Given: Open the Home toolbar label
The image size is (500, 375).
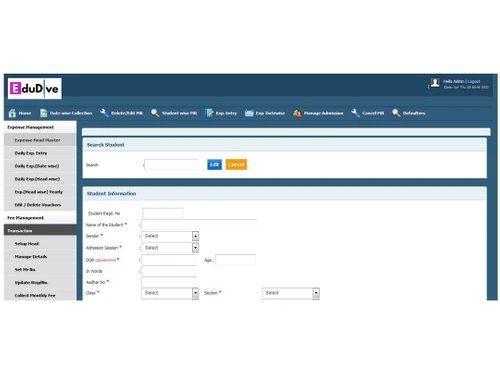Looking at the screenshot, I should [x=25, y=113].
